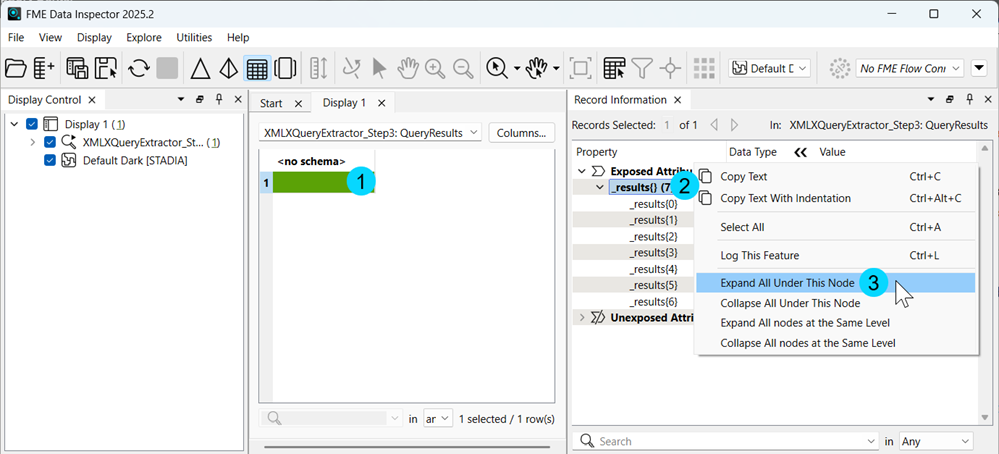The width and height of the screenshot is (999, 454).
Task: Open the Any dropdown in Record Information
Action: pos(936,441)
